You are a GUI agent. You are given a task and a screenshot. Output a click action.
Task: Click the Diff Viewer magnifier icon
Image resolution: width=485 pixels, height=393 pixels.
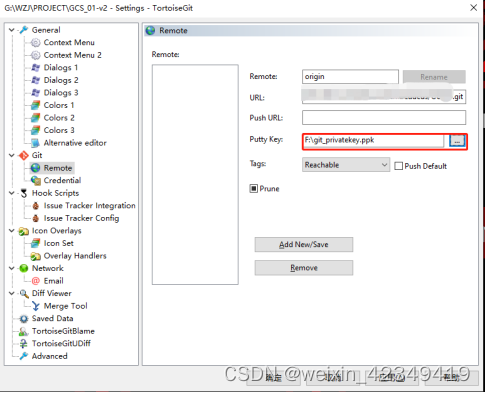(24, 293)
